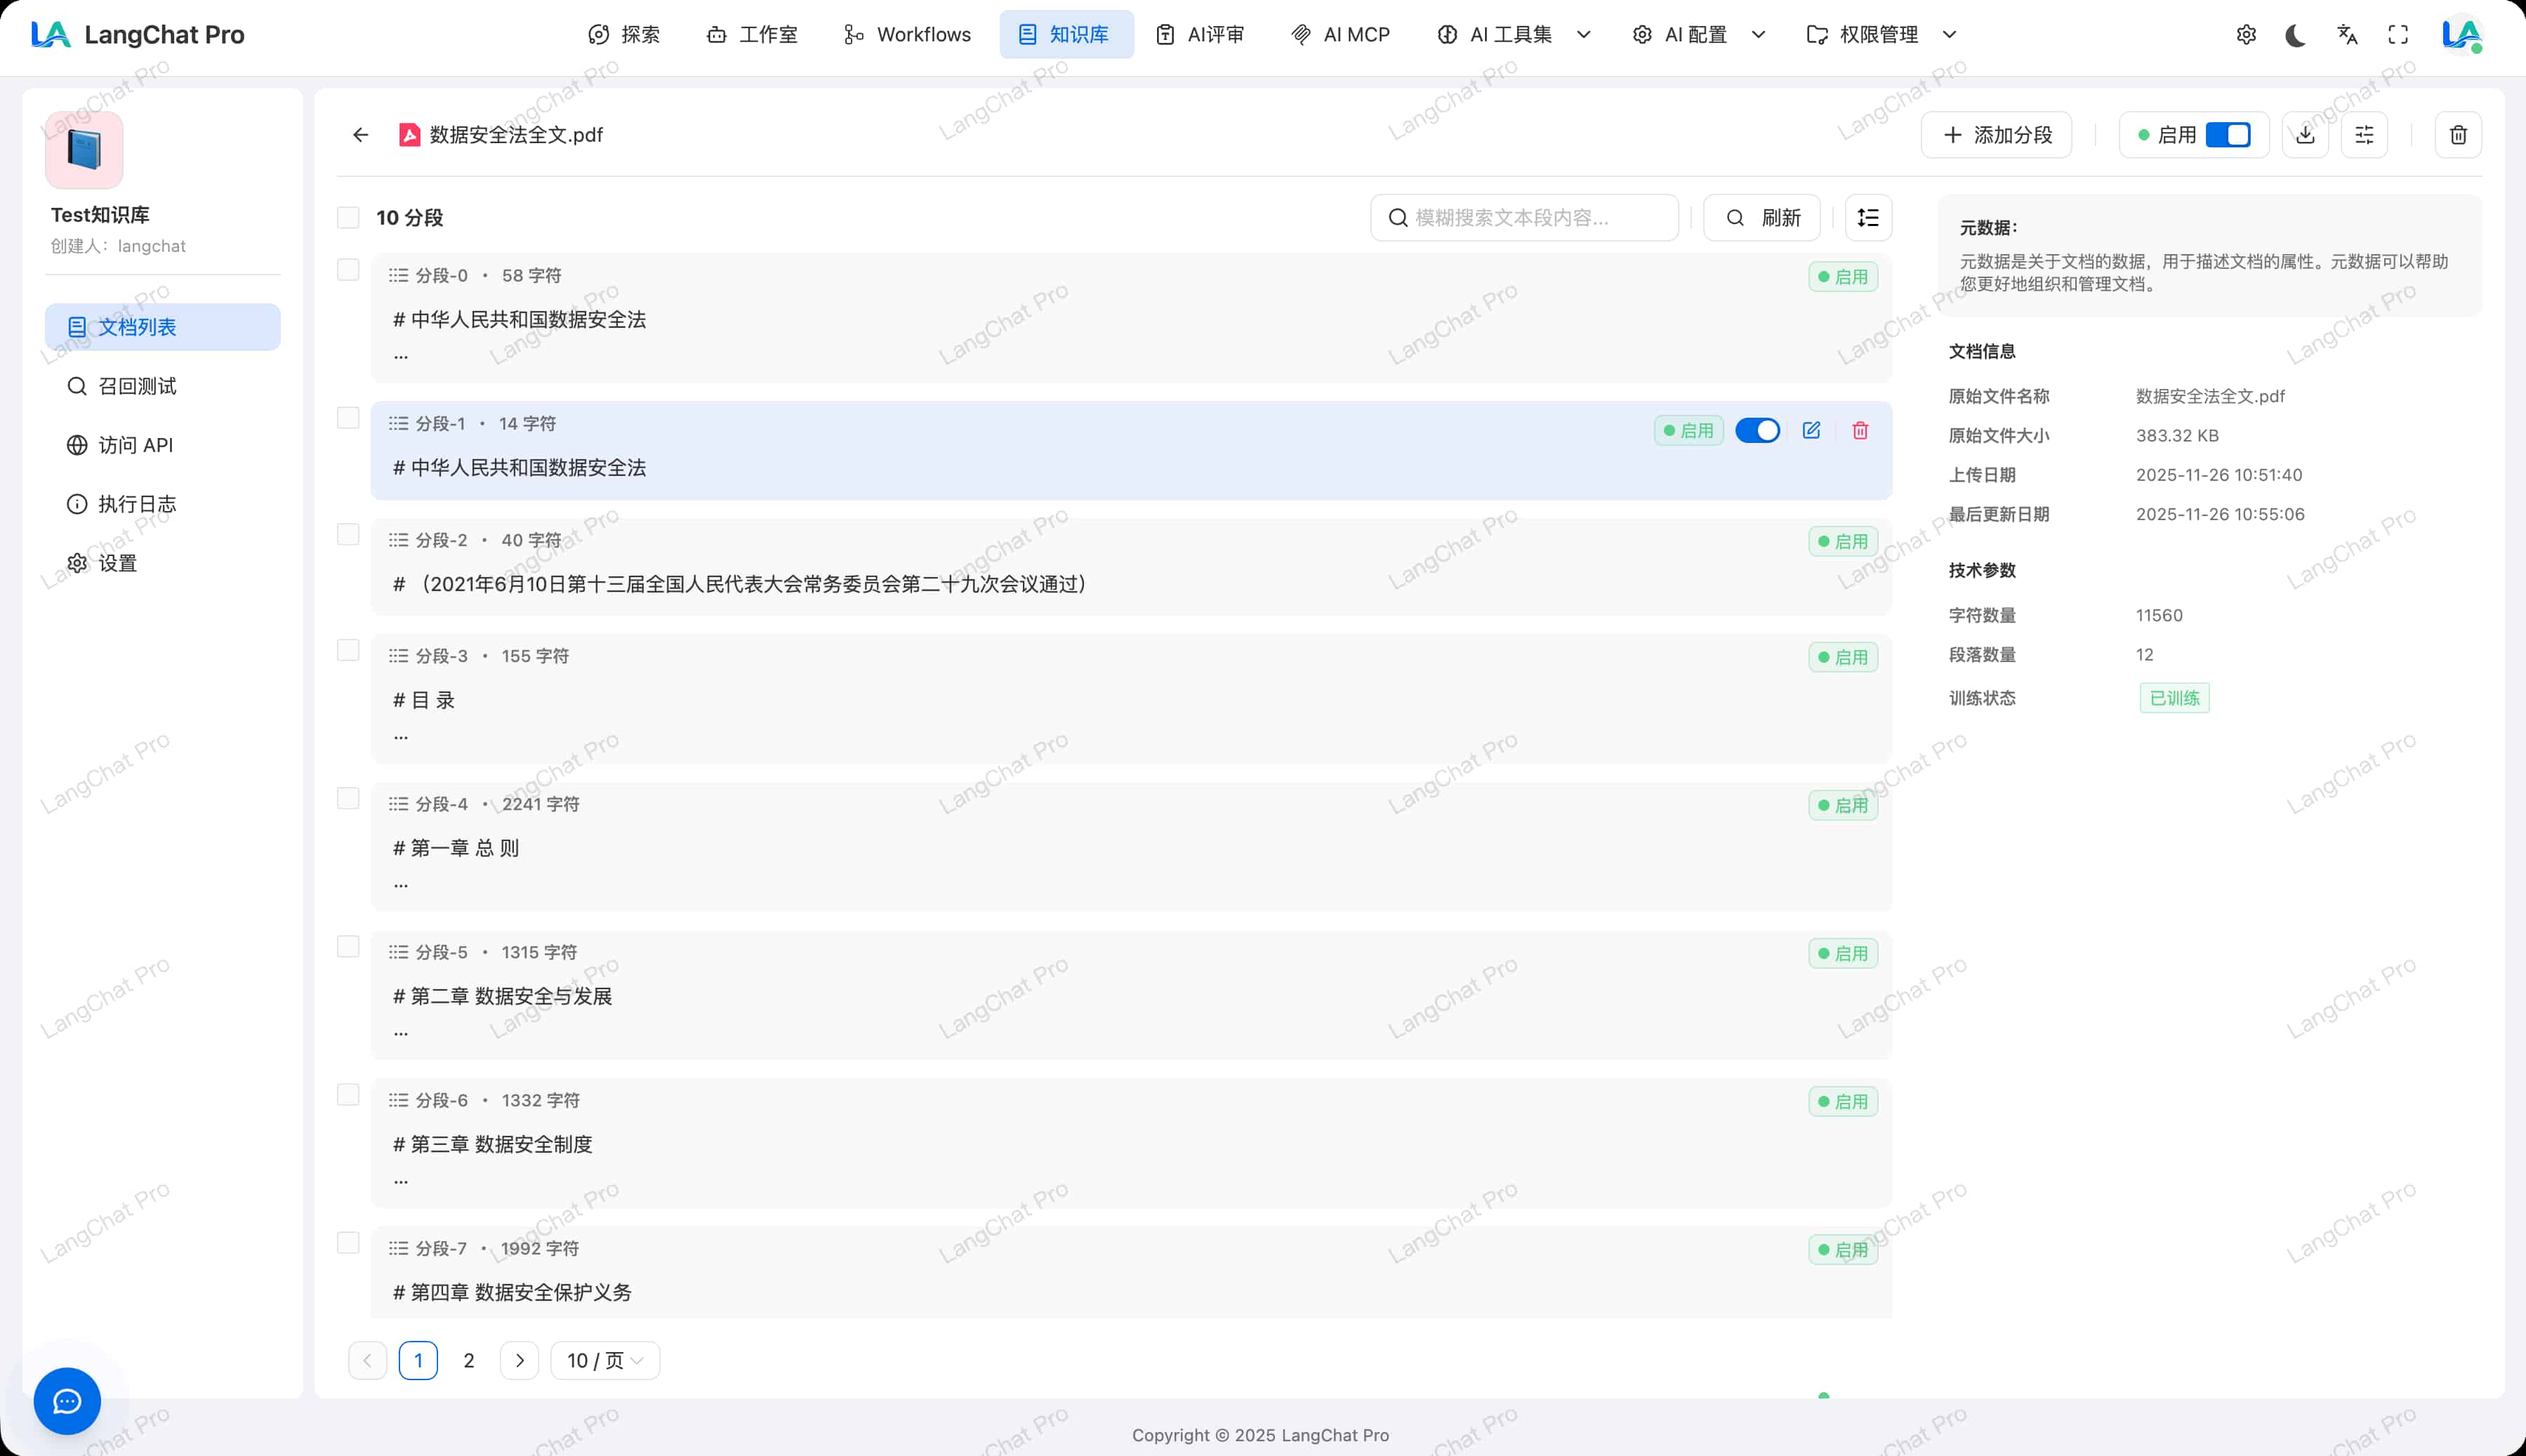Toggle the document 启用 switch off
The height and width of the screenshot is (1456, 2526).
pyautogui.click(x=2228, y=135)
